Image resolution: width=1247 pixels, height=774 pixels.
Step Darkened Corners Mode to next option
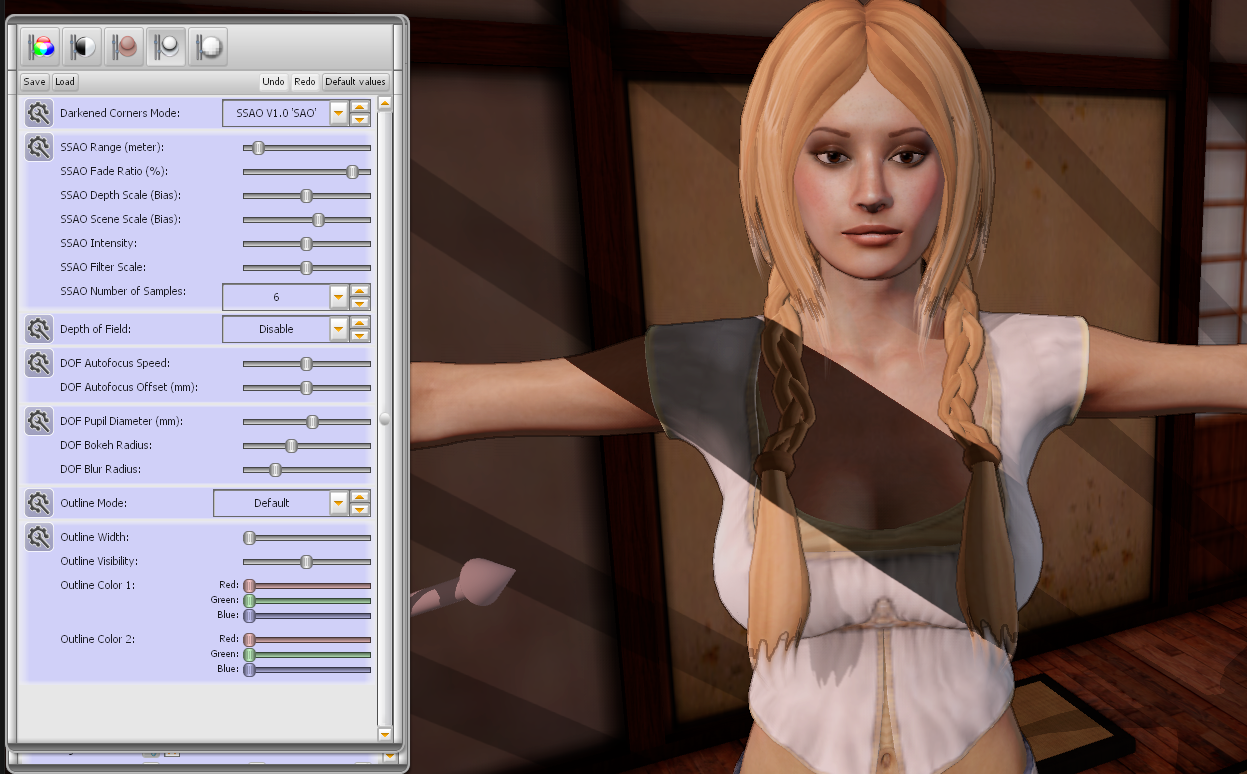click(361, 119)
